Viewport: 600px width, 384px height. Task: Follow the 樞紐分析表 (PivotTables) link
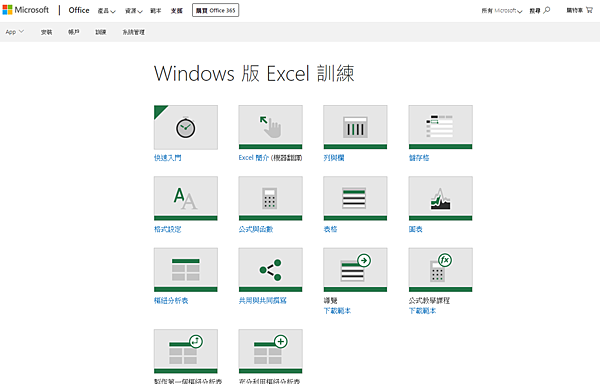click(x=171, y=301)
